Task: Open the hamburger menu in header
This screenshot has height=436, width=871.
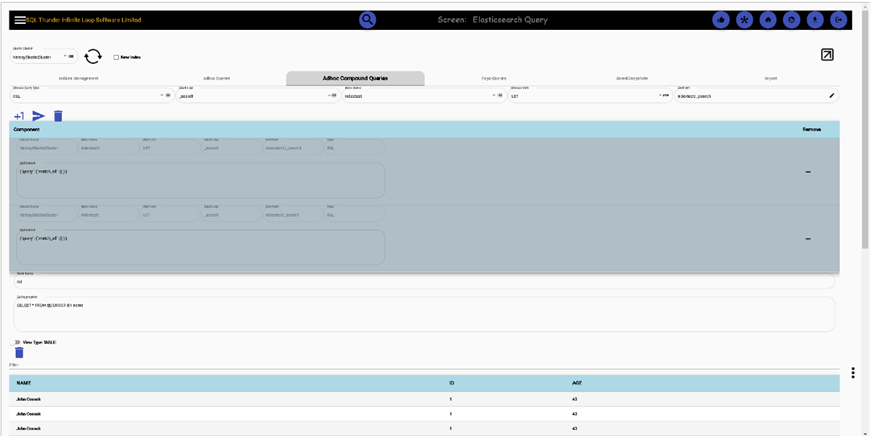Action: pyautogui.click(x=20, y=20)
